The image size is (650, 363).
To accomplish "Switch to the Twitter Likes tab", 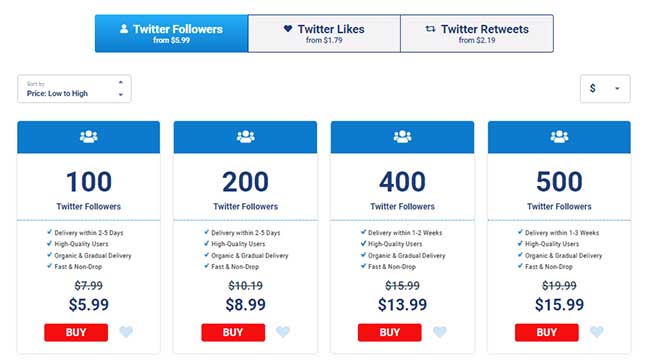I will tap(324, 34).
